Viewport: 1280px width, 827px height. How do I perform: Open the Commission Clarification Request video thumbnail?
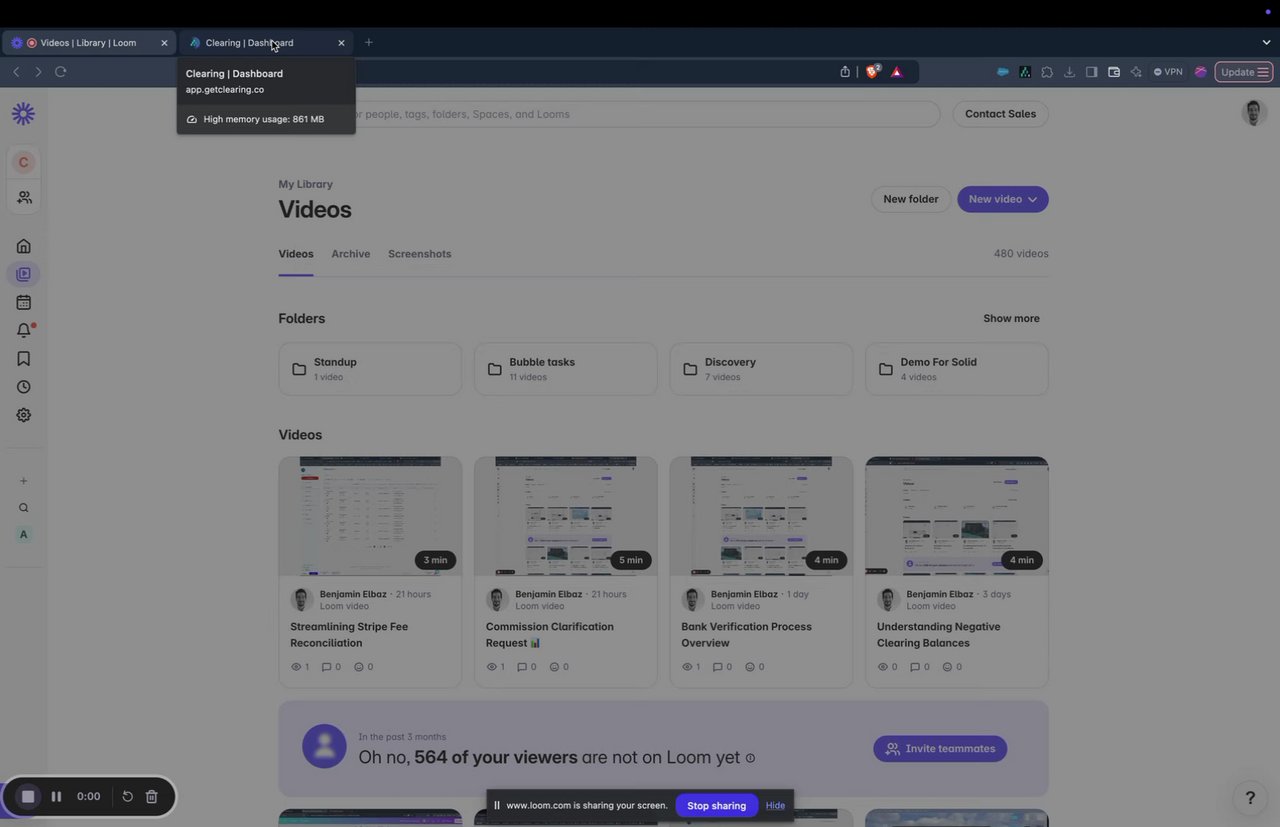pyautogui.click(x=566, y=516)
